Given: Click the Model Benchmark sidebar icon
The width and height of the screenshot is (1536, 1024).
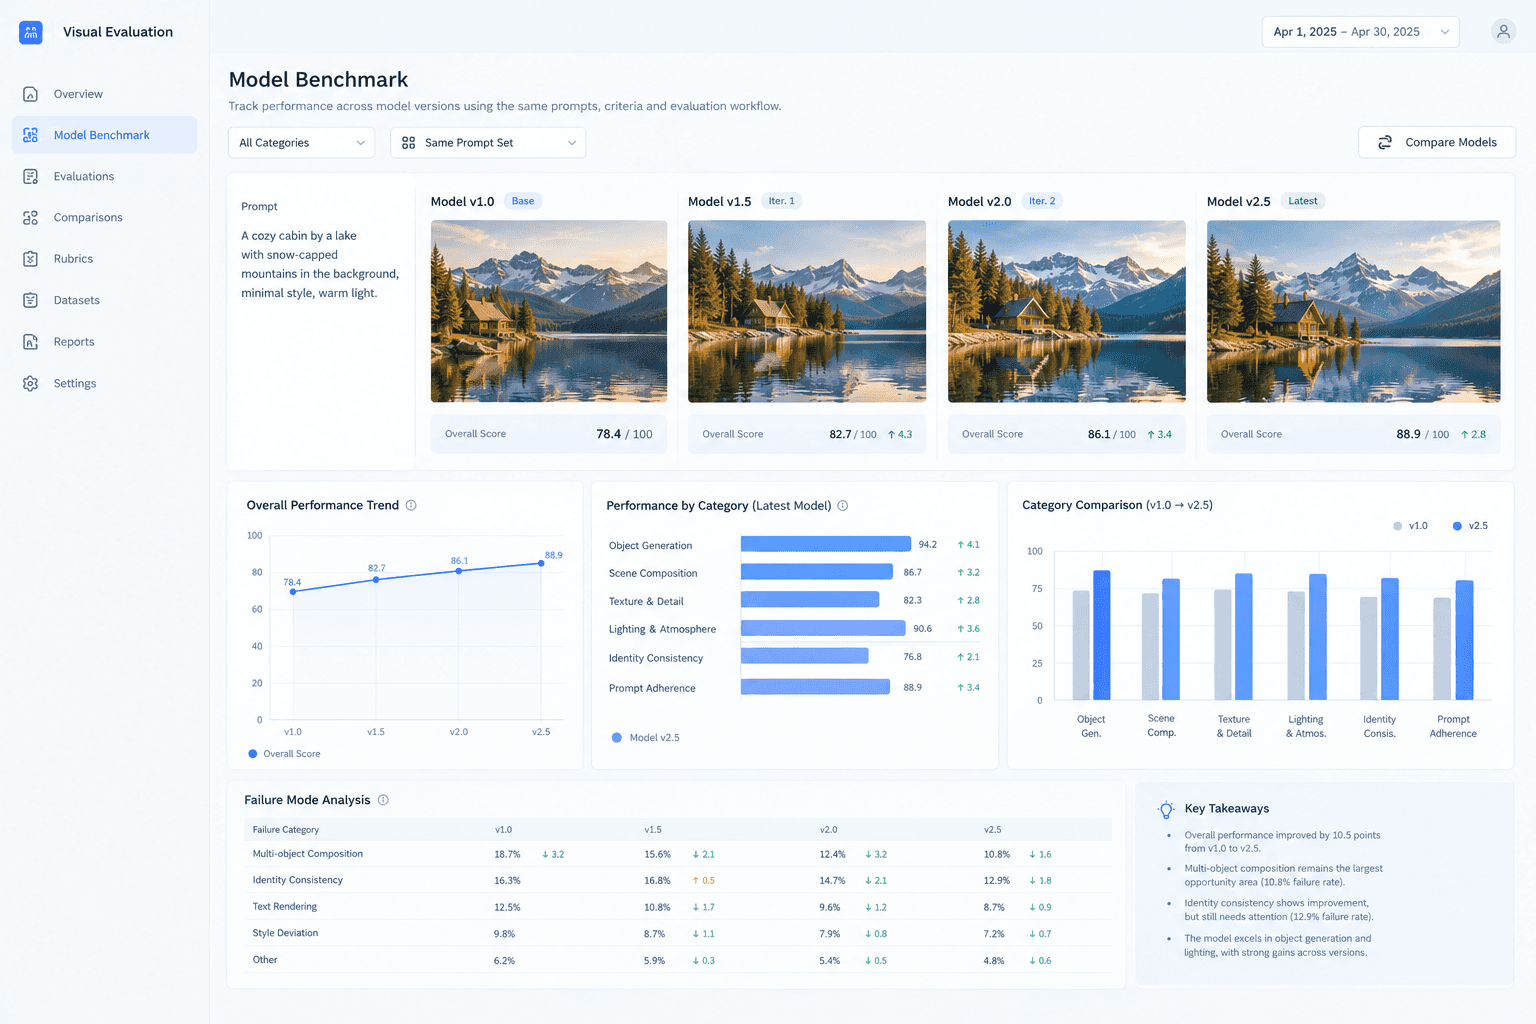Looking at the screenshot, I should 31,135.
